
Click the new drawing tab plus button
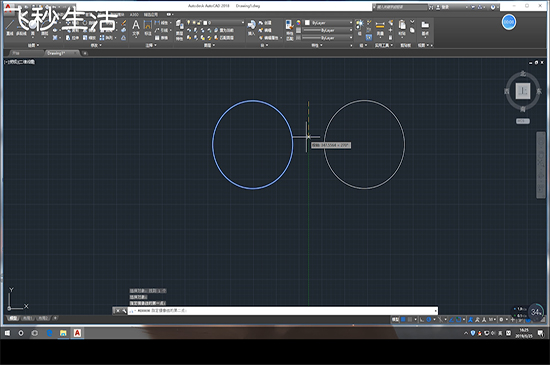pos(85,53)
